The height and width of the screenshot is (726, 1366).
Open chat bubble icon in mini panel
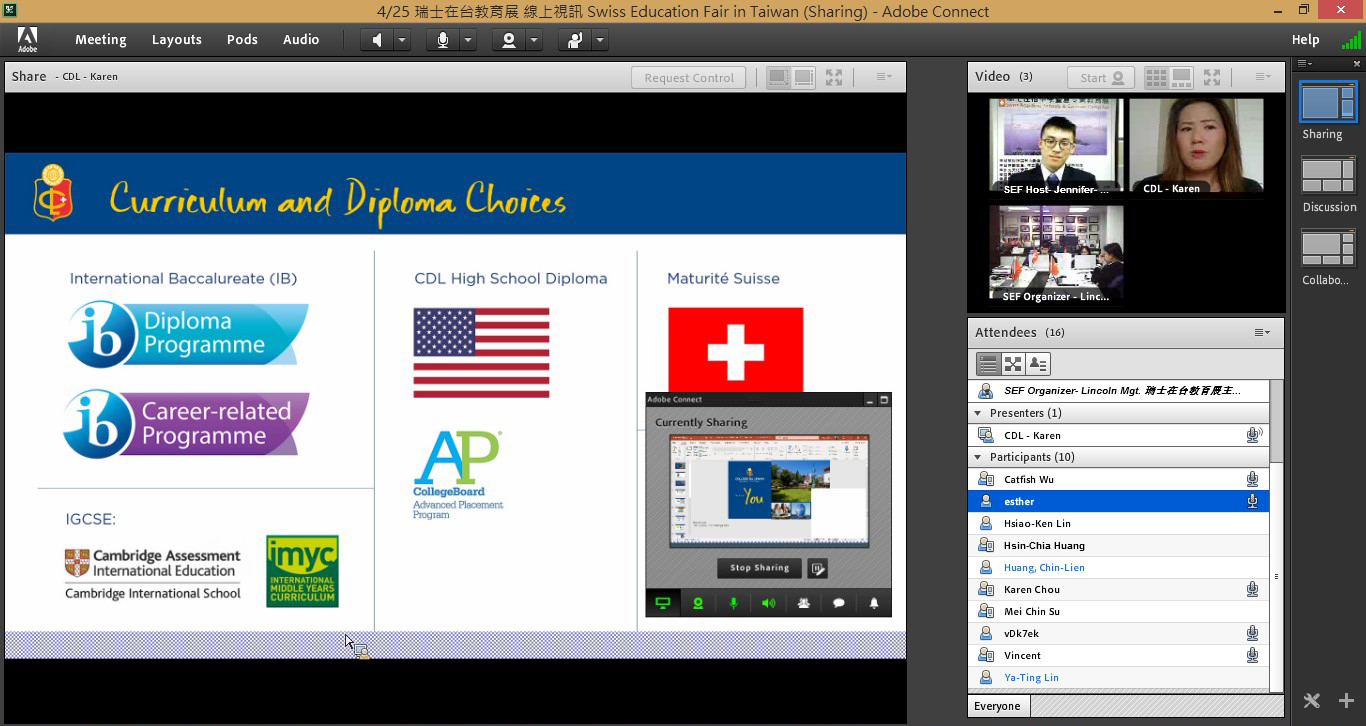pos(839,603)
